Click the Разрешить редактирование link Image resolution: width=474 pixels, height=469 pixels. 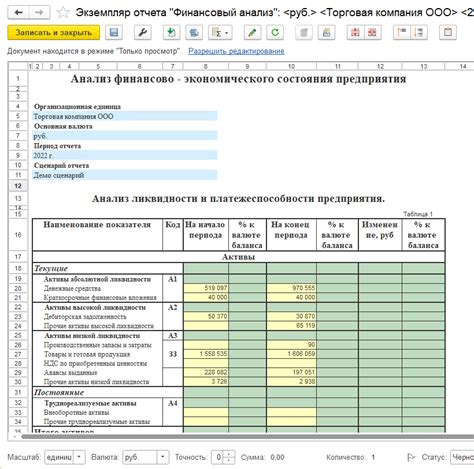click(x=236, y=51)
